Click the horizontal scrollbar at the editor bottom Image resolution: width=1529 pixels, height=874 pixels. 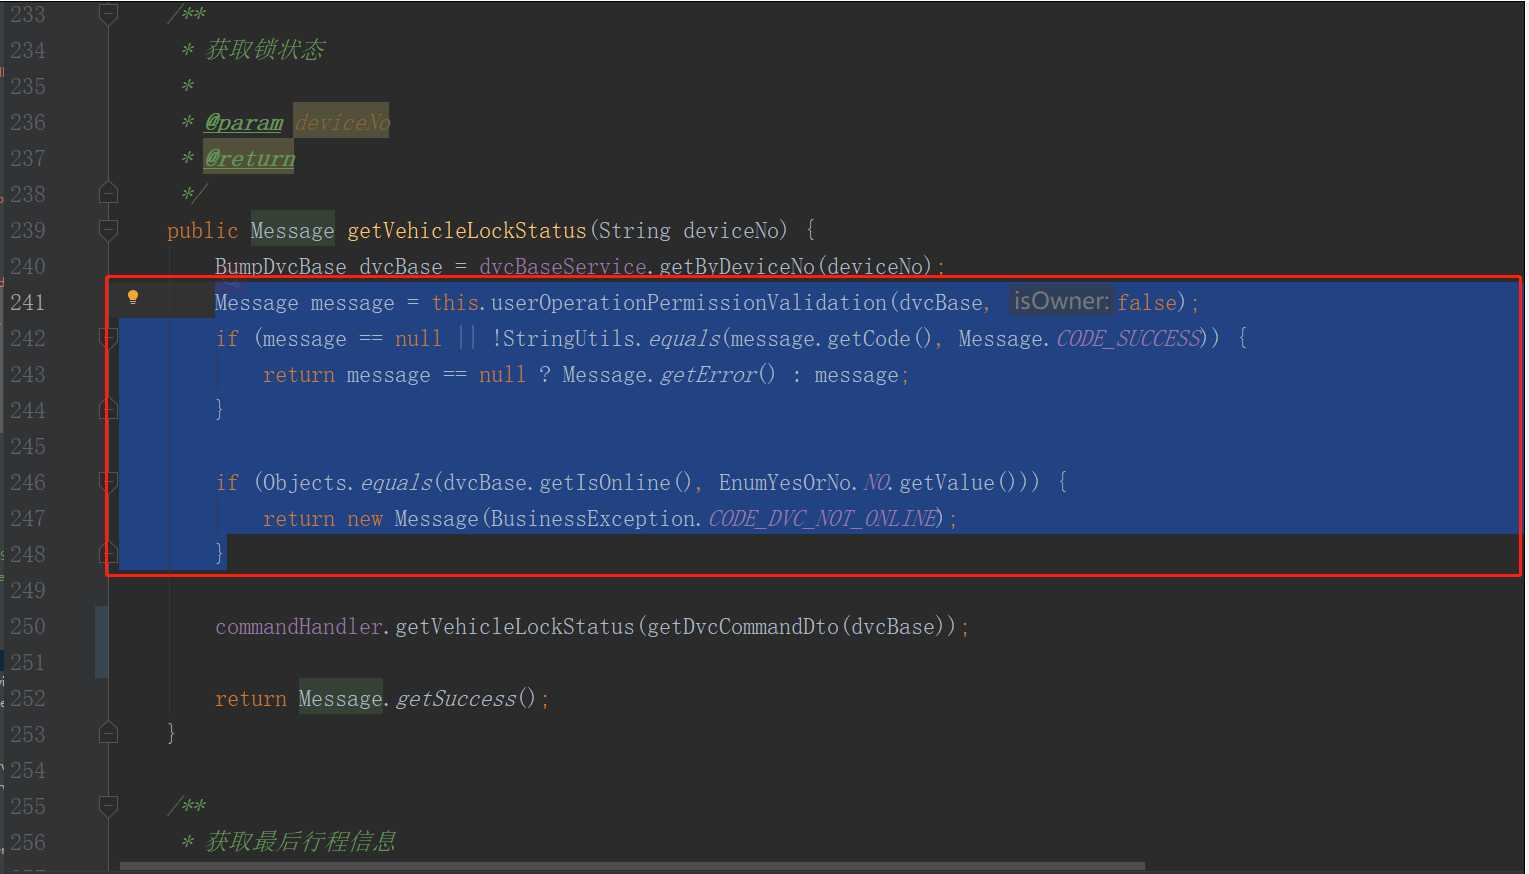click(632, 866)
